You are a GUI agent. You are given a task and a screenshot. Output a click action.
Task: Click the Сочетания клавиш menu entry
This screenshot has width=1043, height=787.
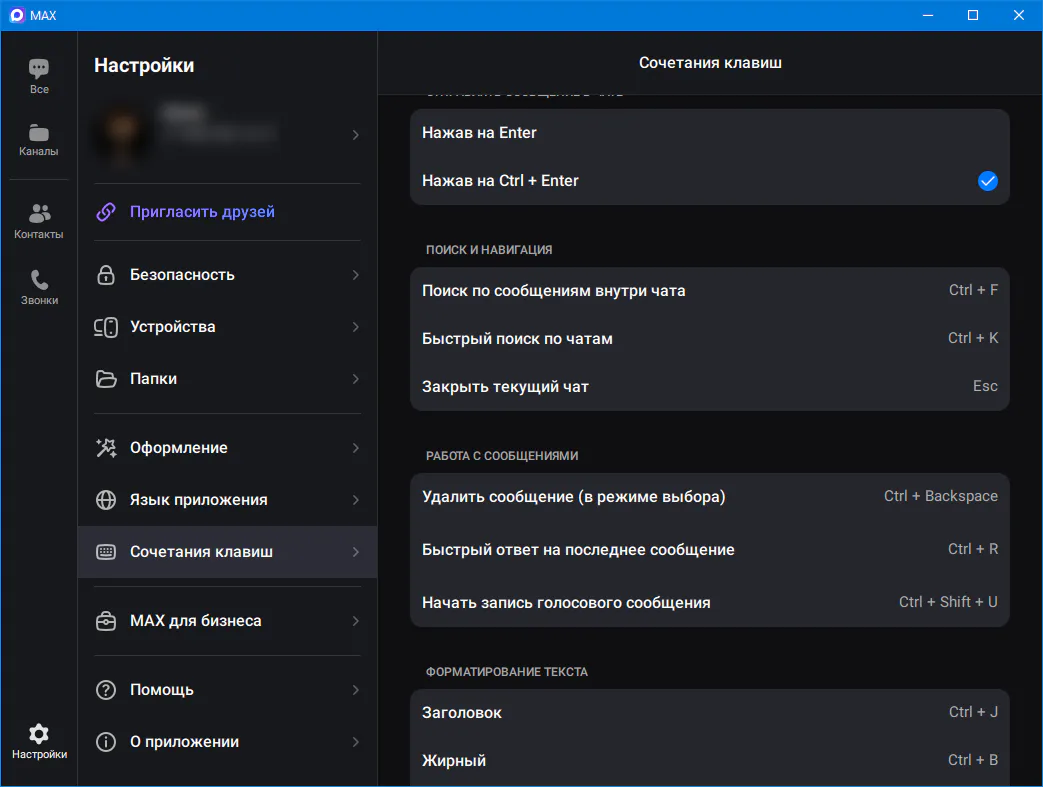click(201, 552)
